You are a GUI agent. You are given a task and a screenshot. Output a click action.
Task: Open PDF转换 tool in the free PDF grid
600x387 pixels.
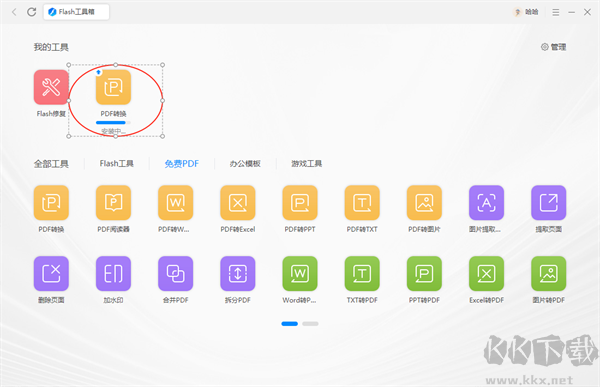click(x=51, y=203)
